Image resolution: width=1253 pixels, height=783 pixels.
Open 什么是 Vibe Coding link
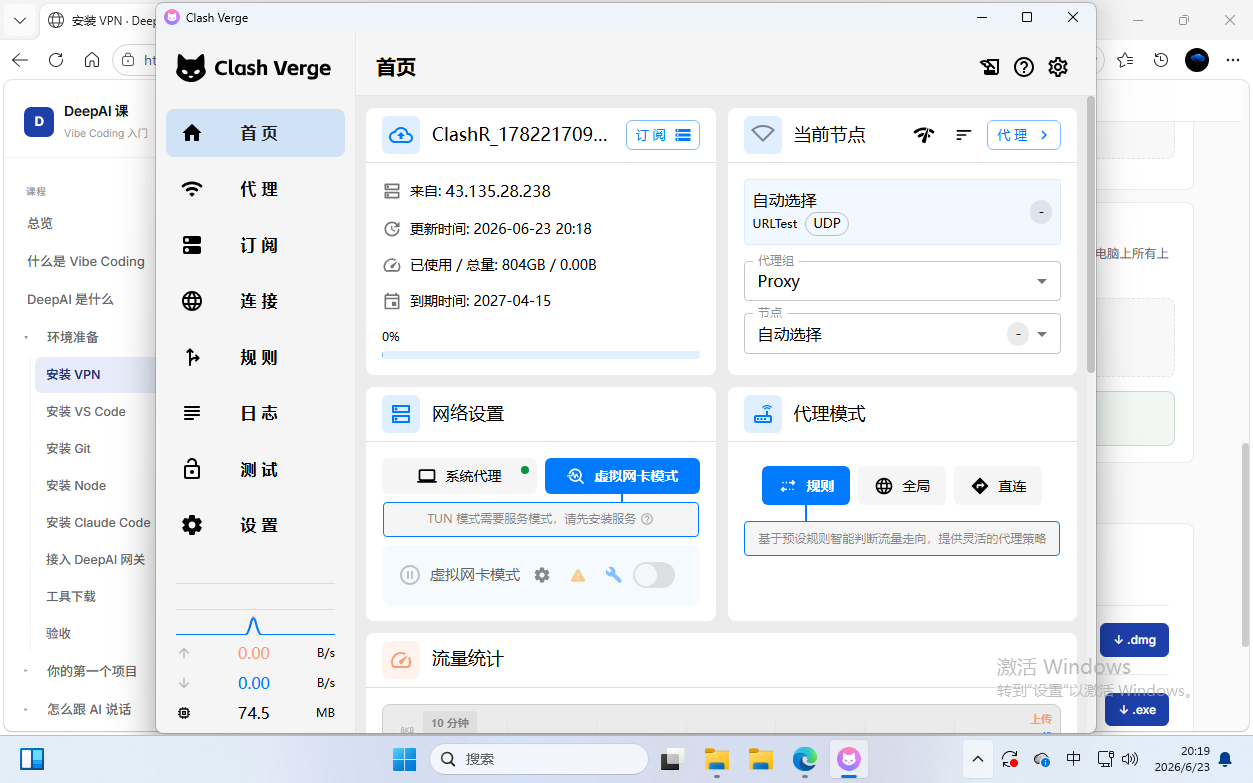coord(86,261)
